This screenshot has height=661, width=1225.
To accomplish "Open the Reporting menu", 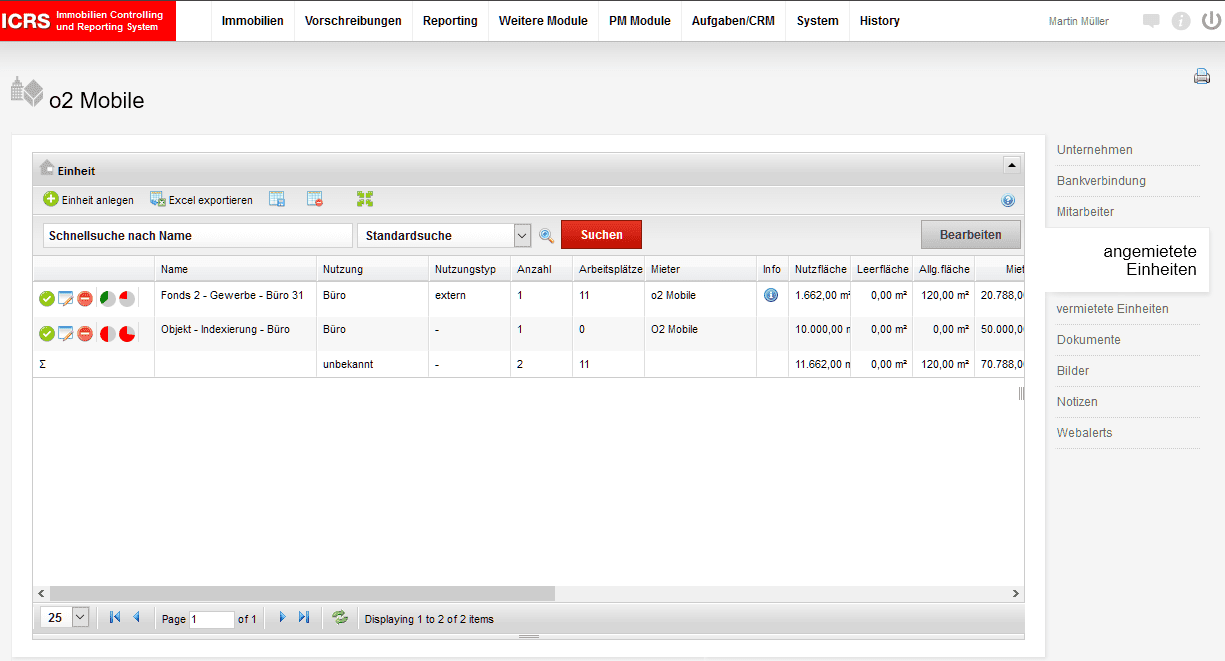I will (x=450, y=21).
